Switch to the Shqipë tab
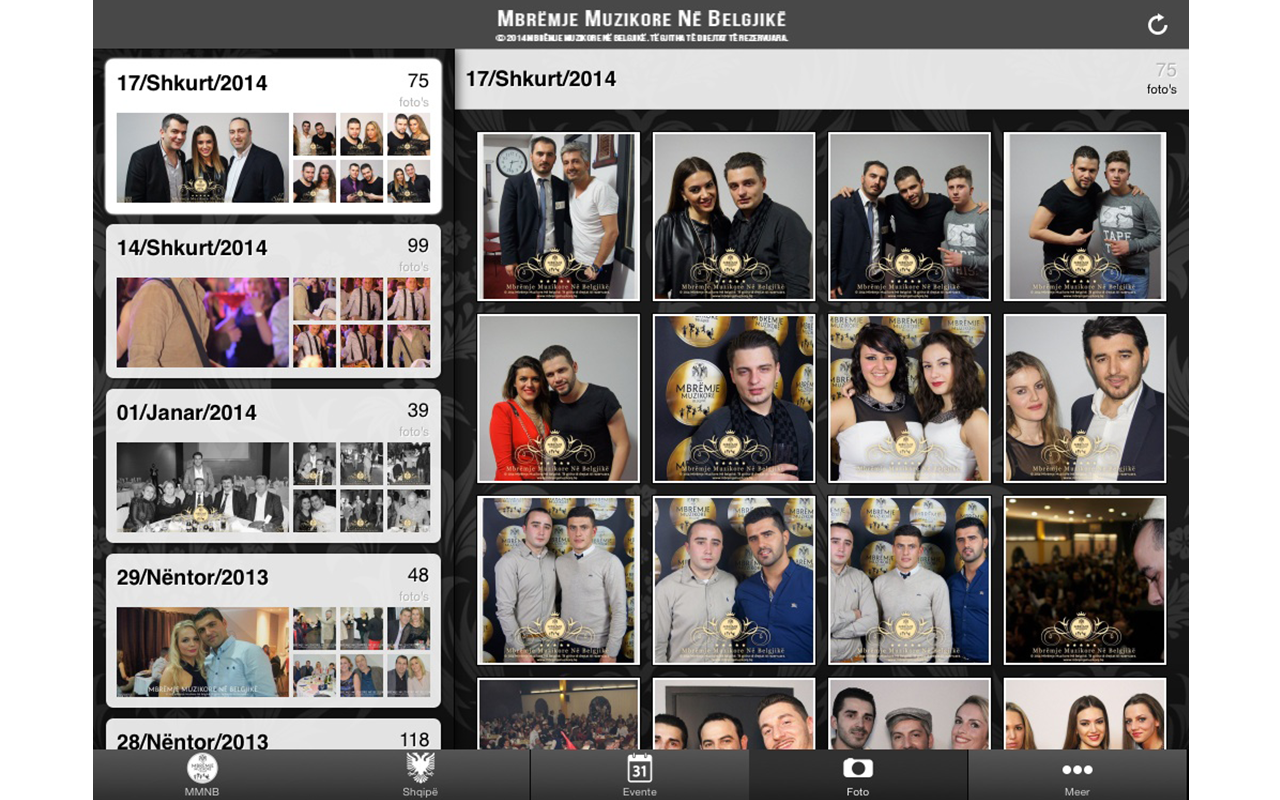 (x=421, y=775)
